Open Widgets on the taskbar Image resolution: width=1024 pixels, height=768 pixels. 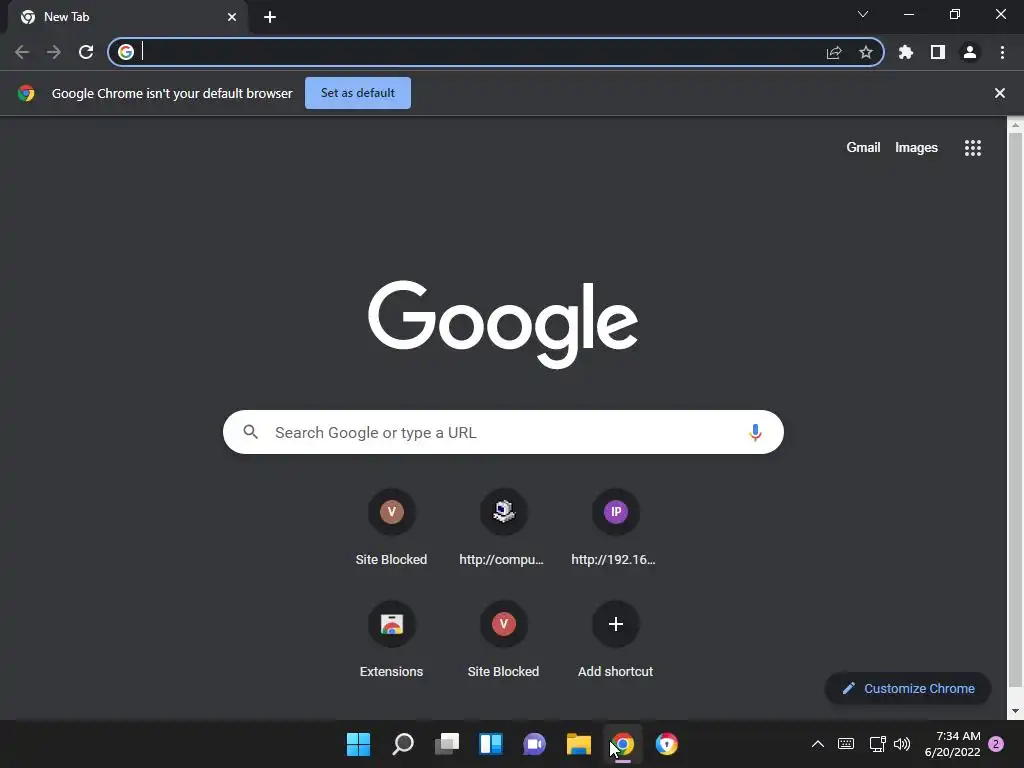point(490,744)
